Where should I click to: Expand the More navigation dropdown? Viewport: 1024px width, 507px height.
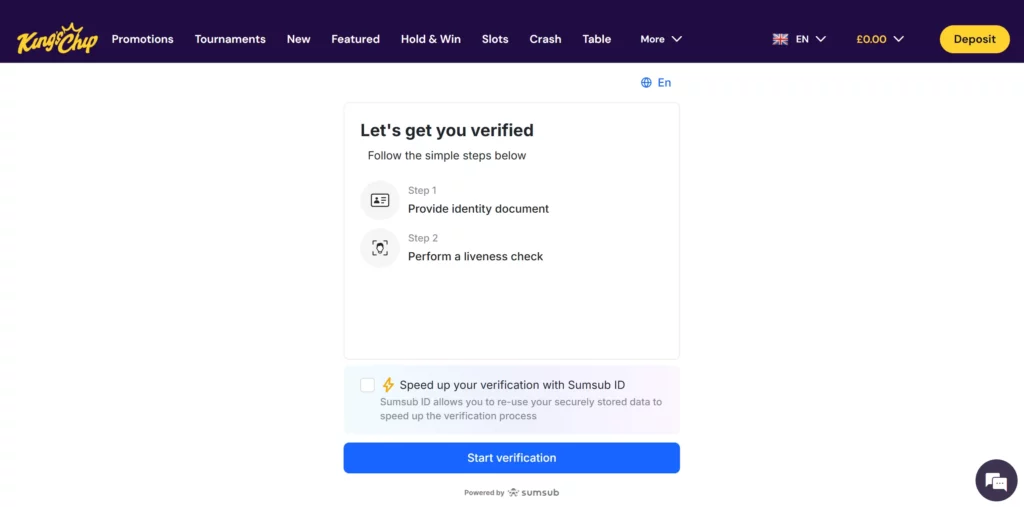click(x=661, y=39)
